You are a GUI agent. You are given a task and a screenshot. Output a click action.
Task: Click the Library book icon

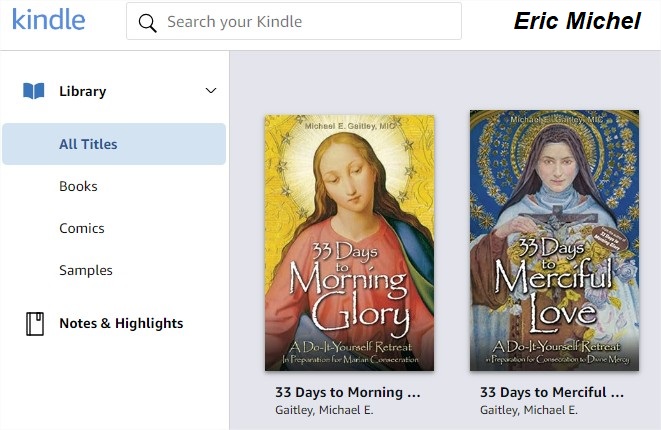[34, 91]
